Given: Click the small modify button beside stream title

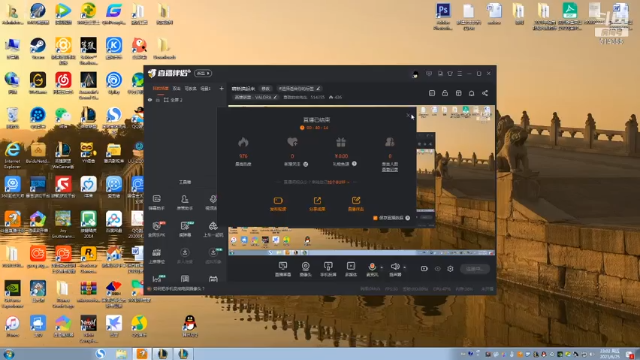Looking at the screenshot, I should (x=266, y=89).
